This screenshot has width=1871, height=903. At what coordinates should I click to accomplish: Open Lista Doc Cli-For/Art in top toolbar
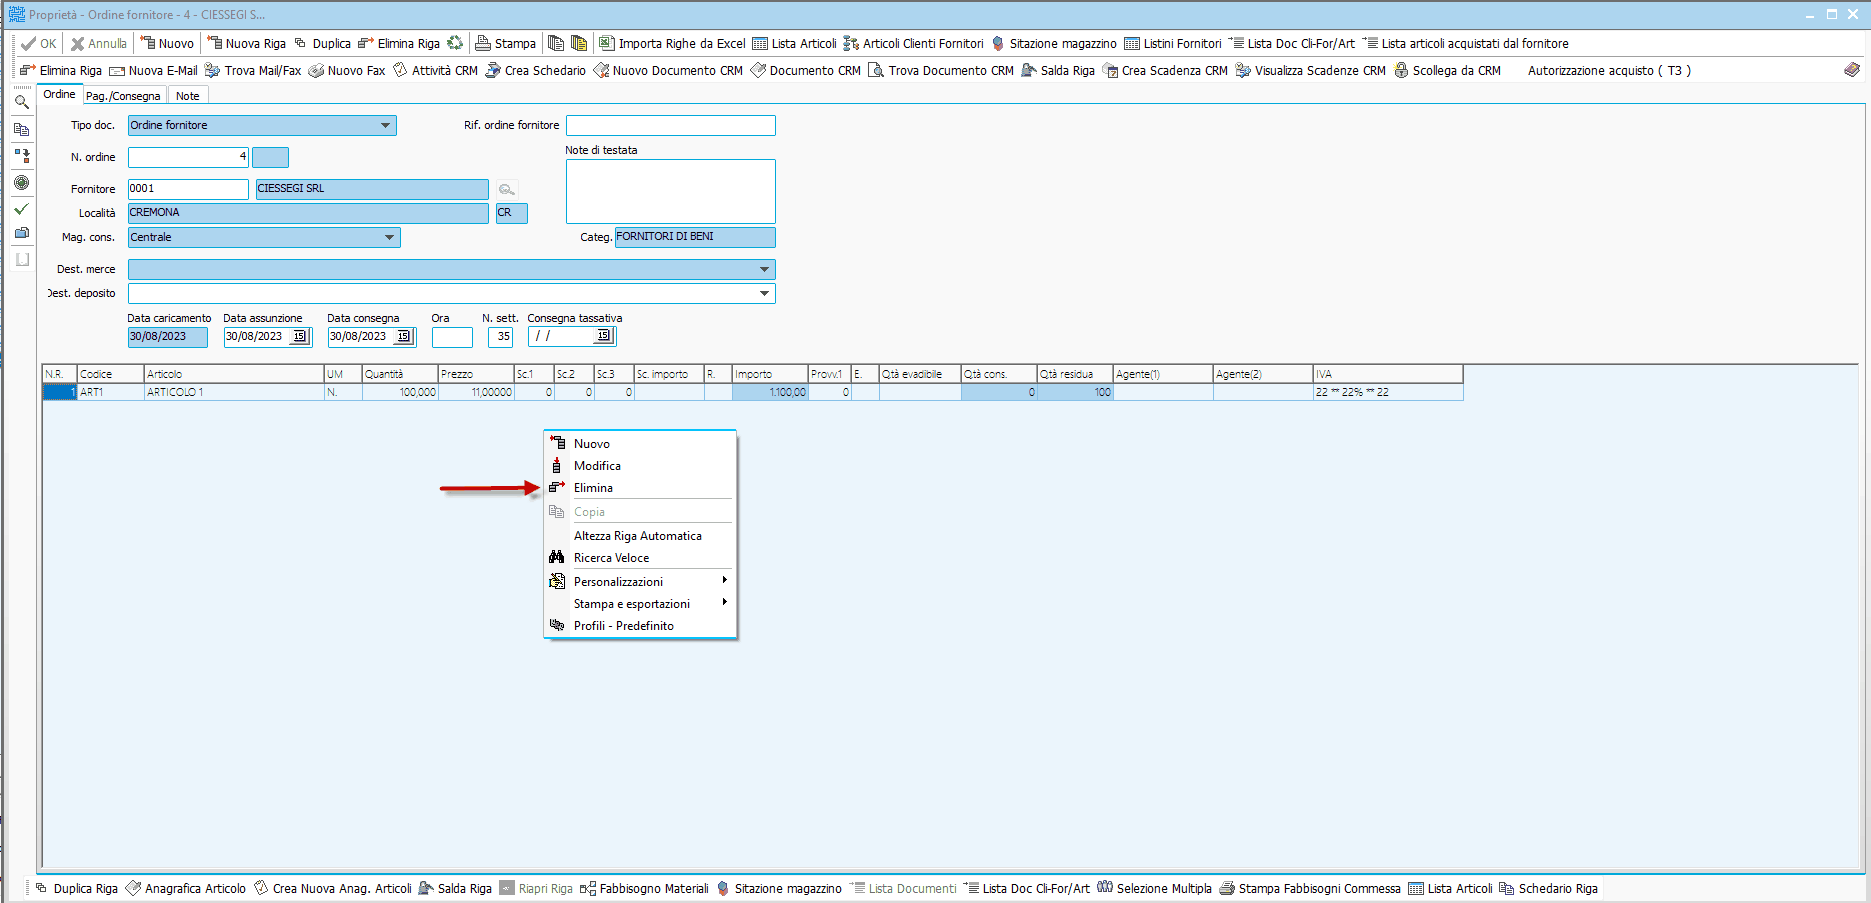[x=1292, y=44]
